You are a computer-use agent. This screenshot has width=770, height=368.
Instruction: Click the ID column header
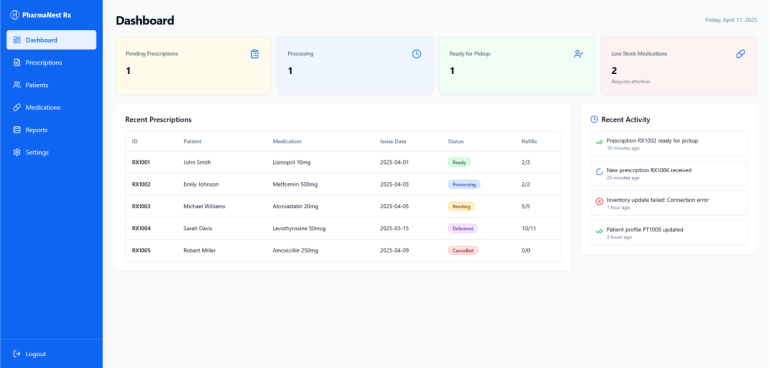point(135,142)
